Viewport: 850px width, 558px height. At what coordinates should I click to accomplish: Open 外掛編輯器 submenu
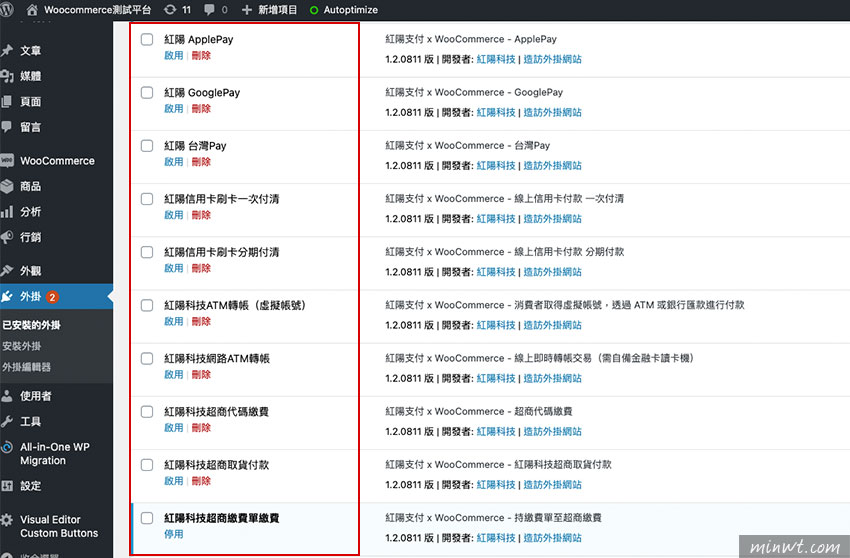coord(26,367)
